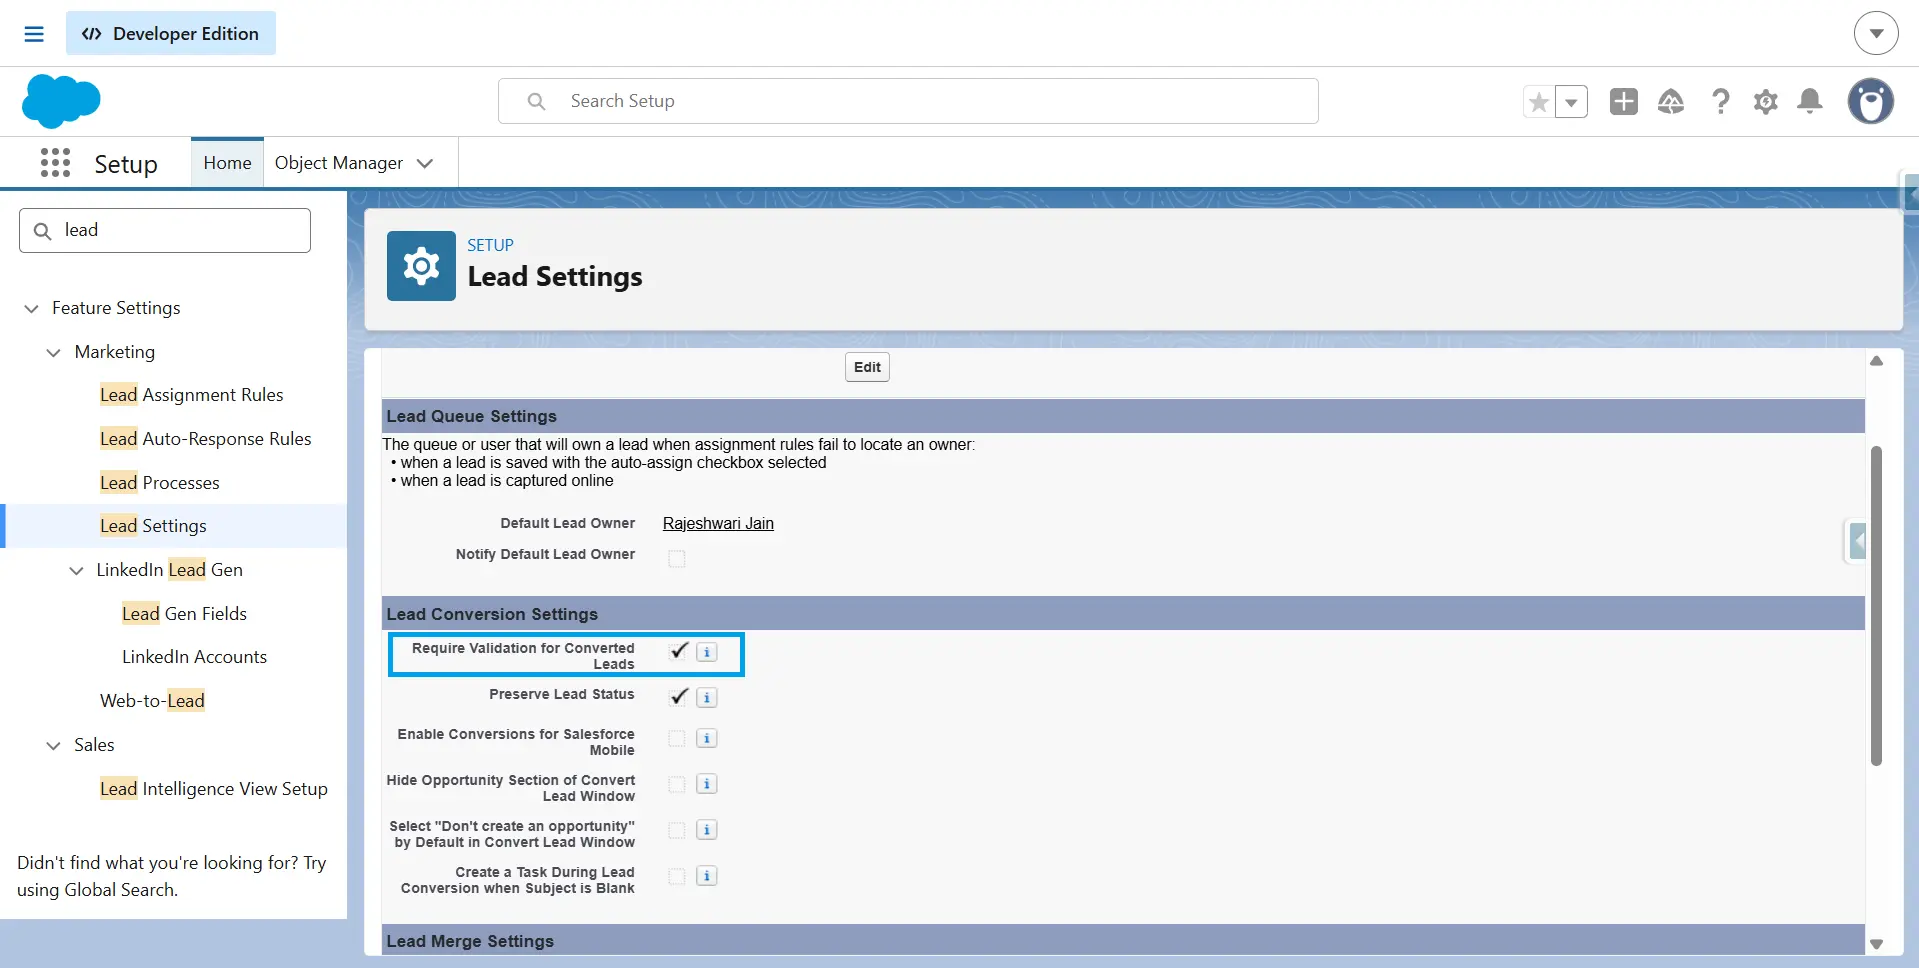Expand the collapsed side panel handle
1919x968 pixels.
(1857, 542)
